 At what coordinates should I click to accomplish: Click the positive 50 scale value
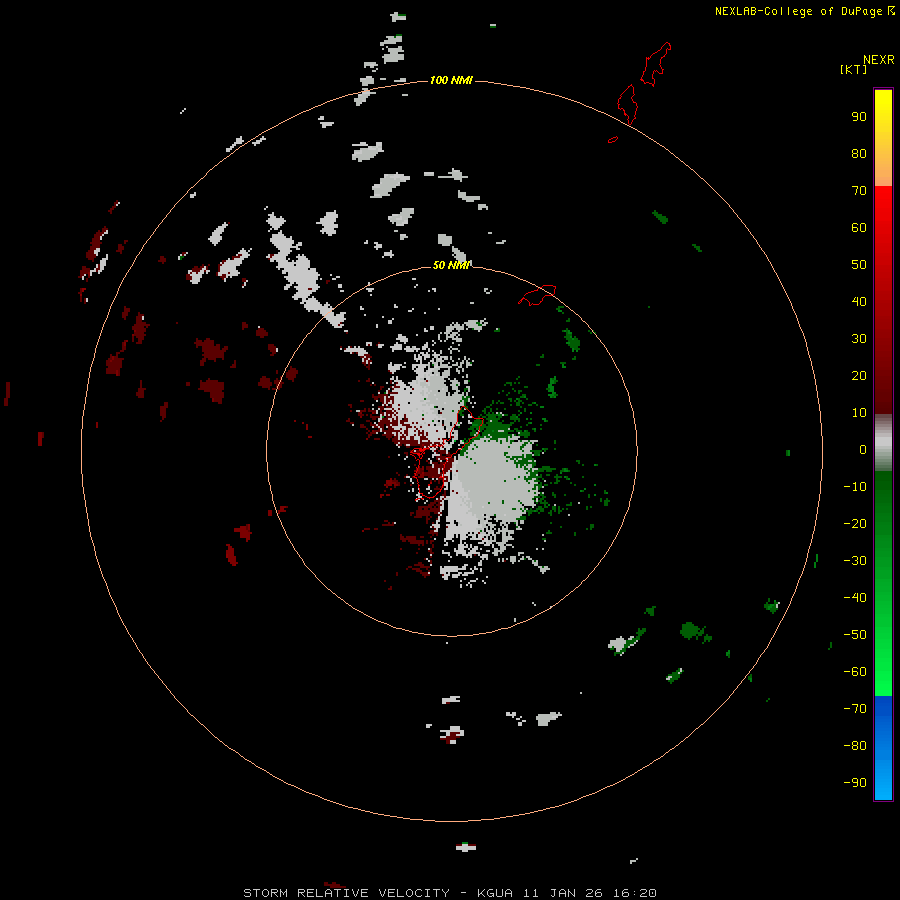point(859,265)
